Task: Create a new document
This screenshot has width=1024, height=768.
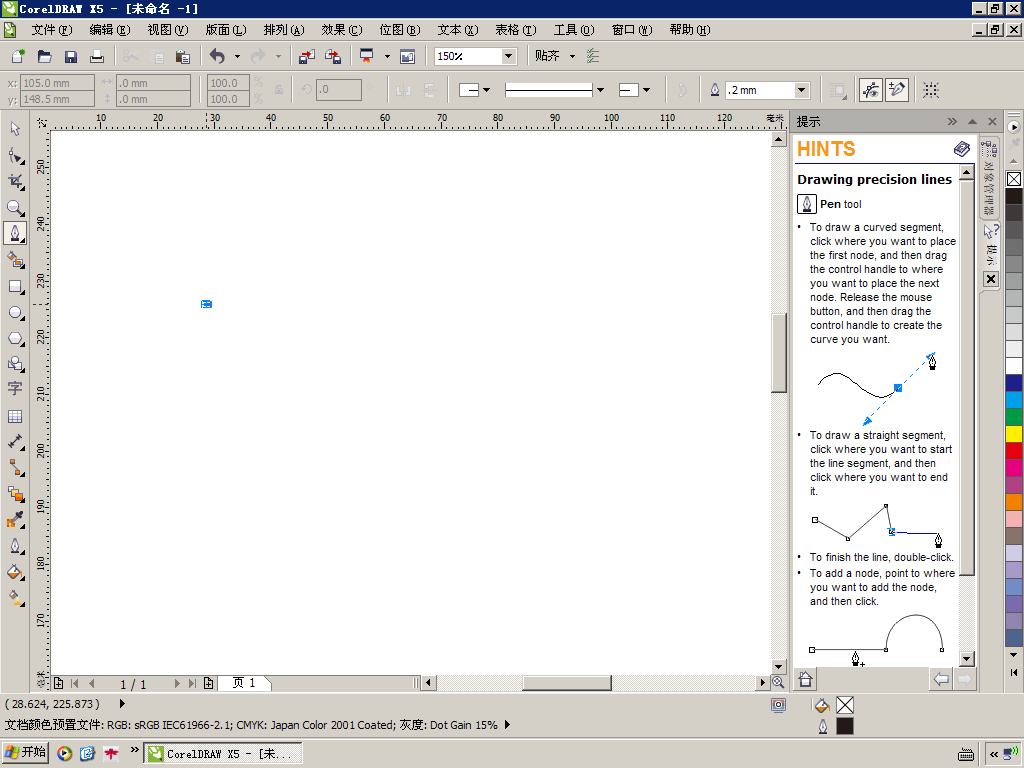Action: (x=18, y=57)
